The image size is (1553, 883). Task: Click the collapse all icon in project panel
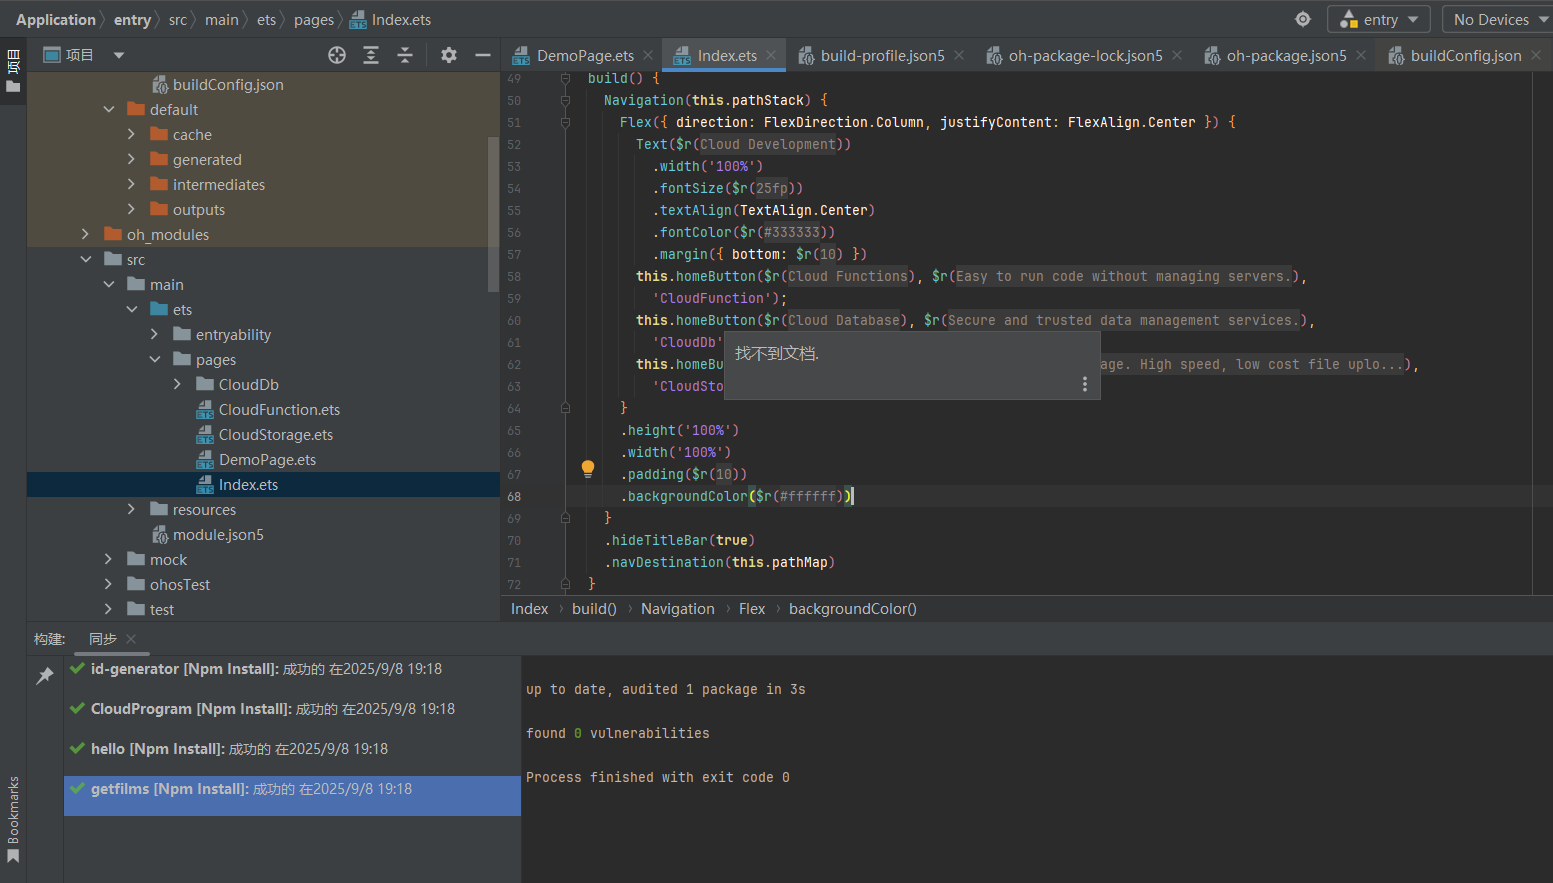405,55
